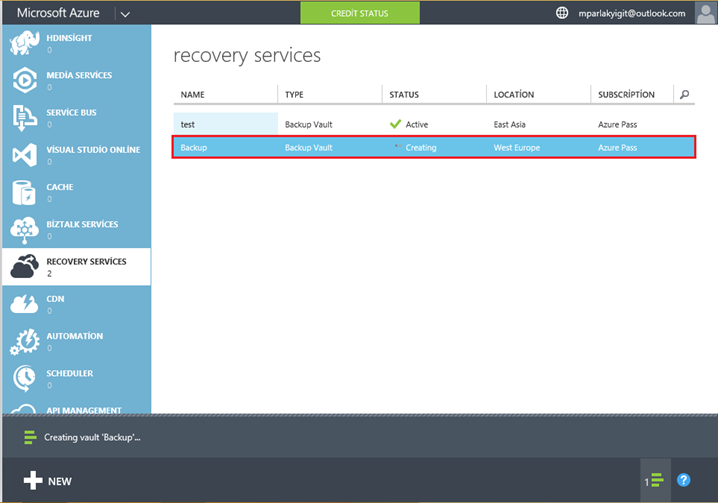Click the "Creating vault 'Backup'..." message

[92, 437]
